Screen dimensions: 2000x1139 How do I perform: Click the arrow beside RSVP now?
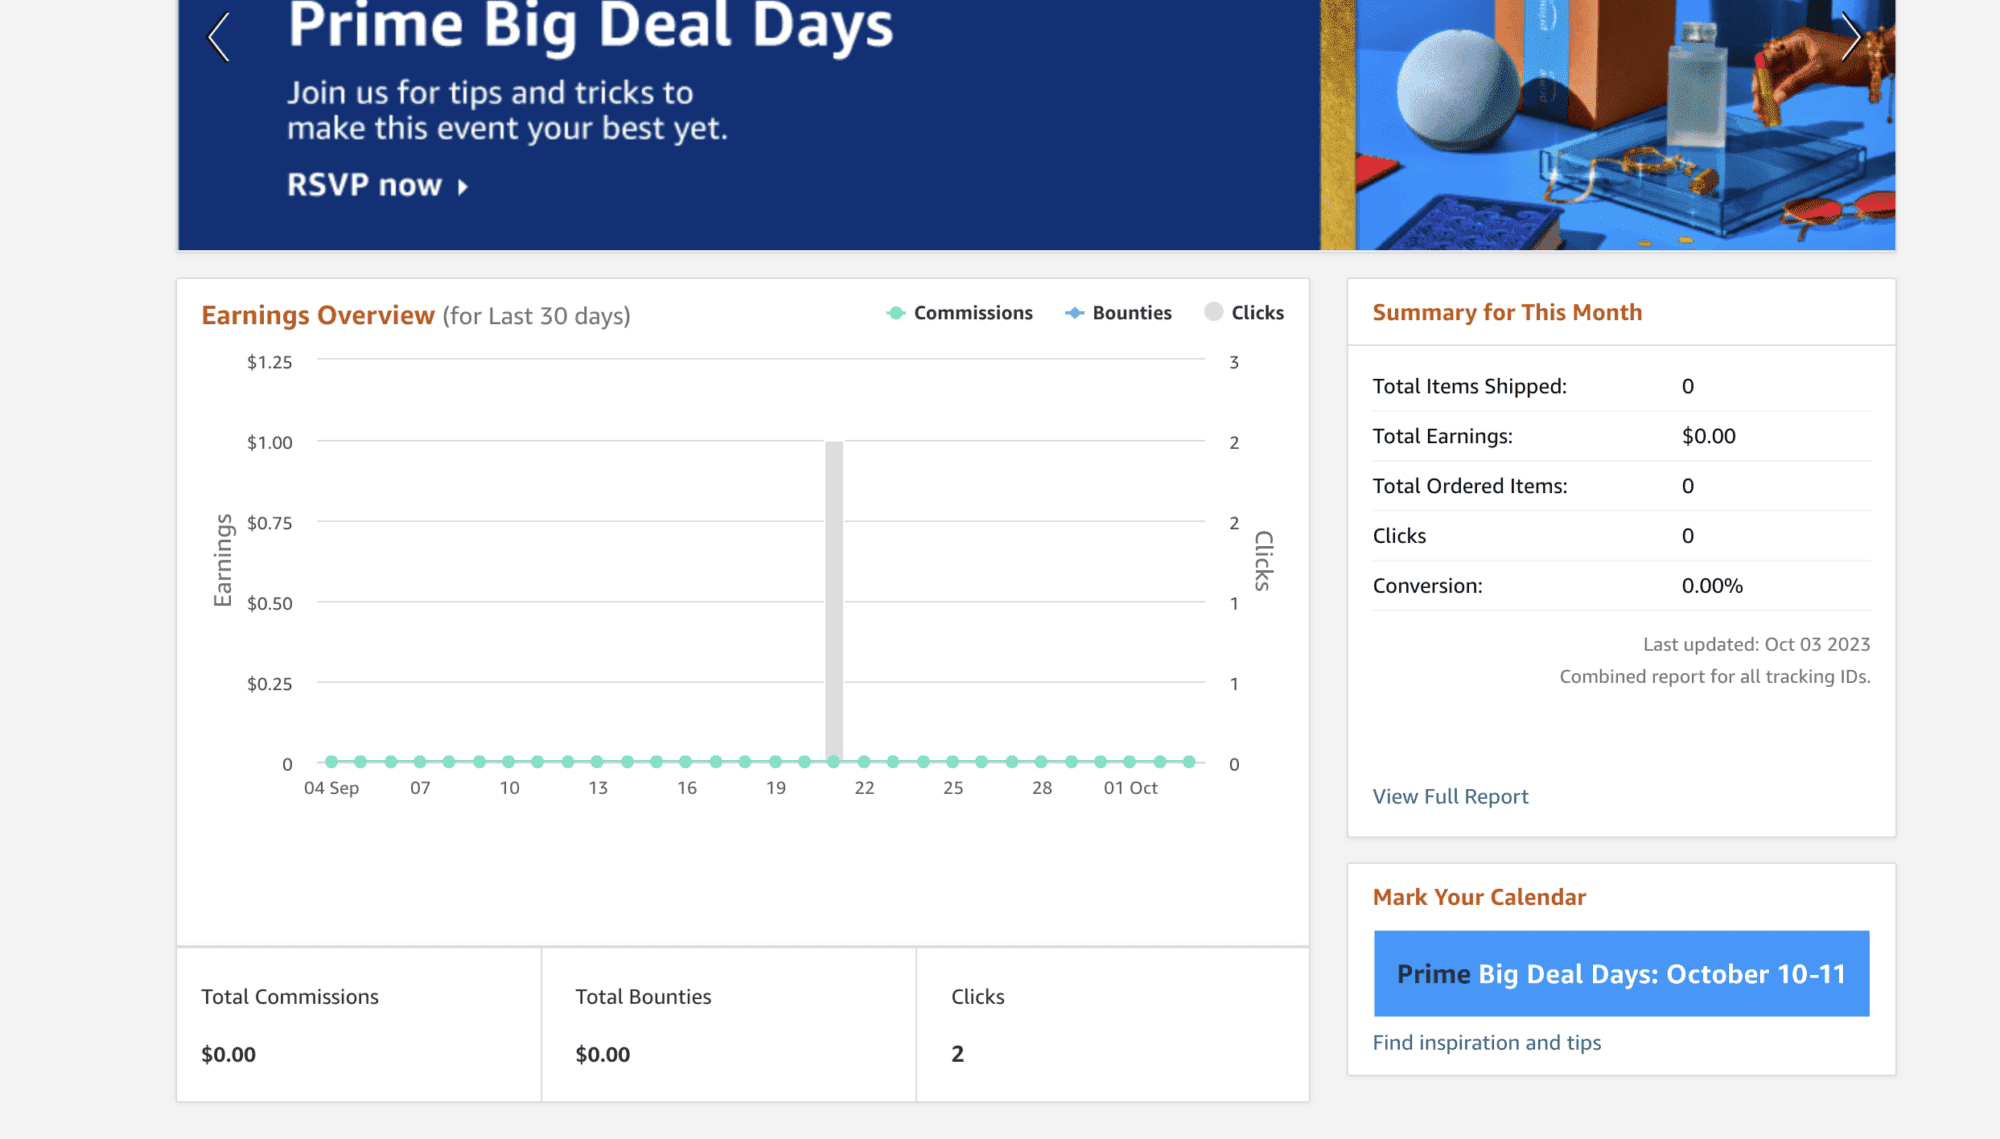463,187
